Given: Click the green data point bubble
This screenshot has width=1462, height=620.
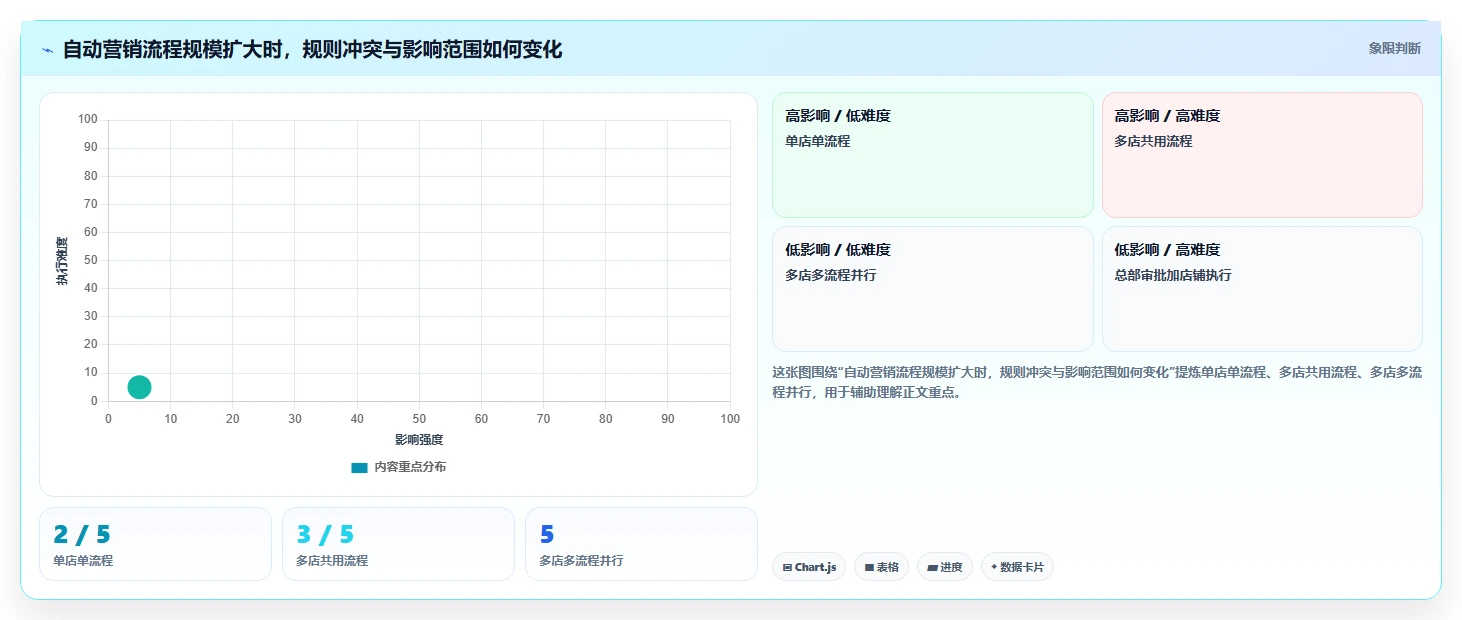Looking at the screenshot, I should click(139, 387).
